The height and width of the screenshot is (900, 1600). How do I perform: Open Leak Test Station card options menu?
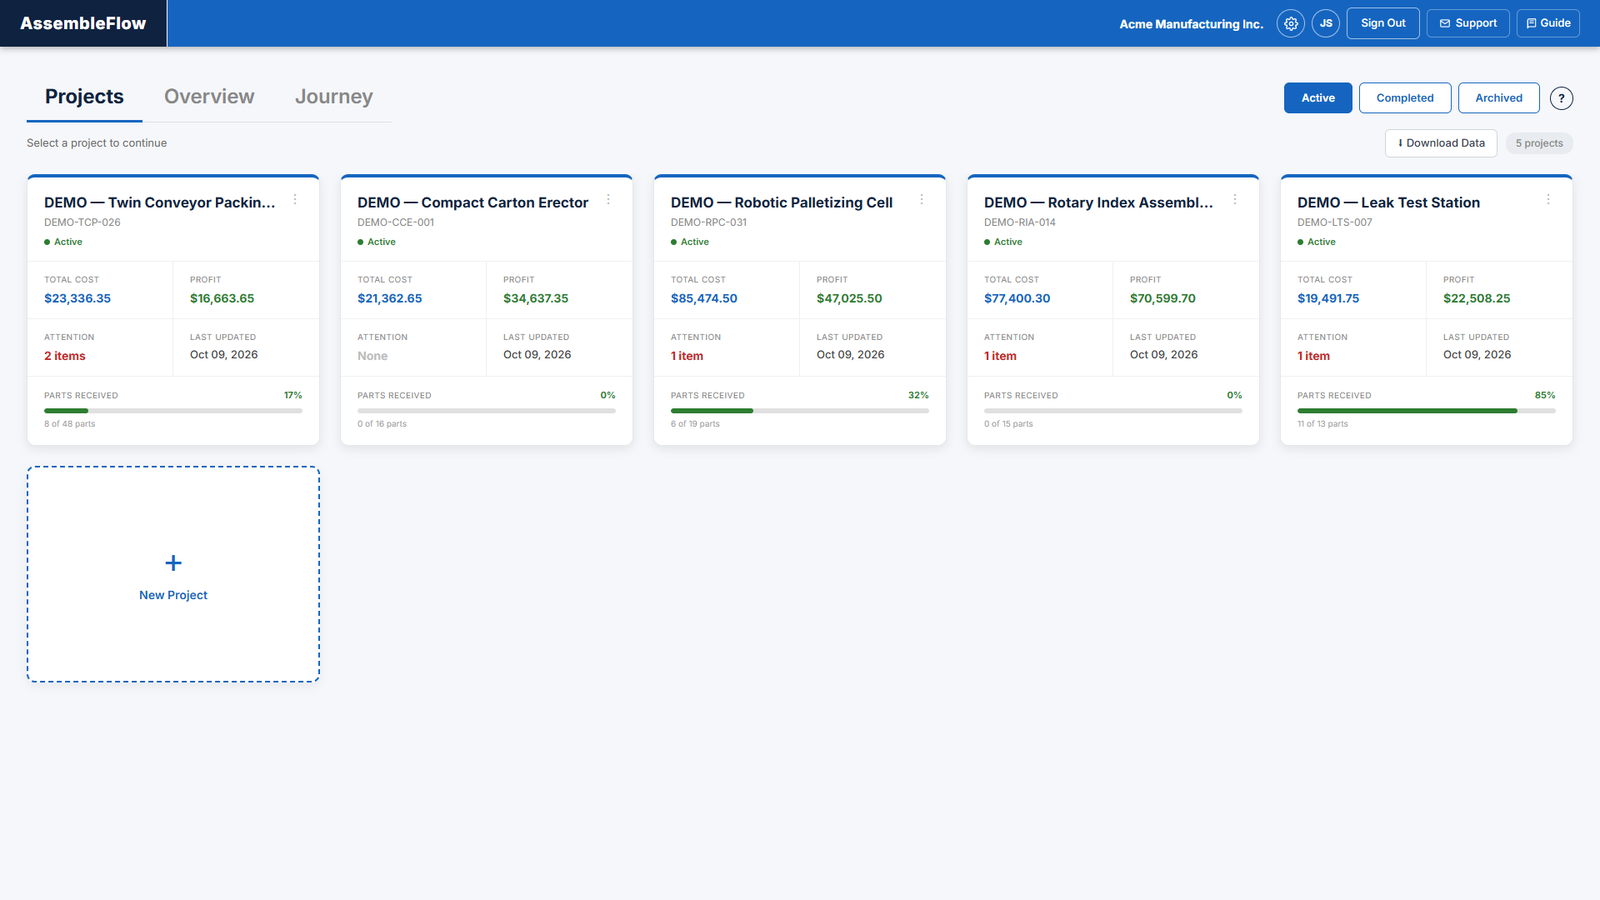coord(1548,200)
